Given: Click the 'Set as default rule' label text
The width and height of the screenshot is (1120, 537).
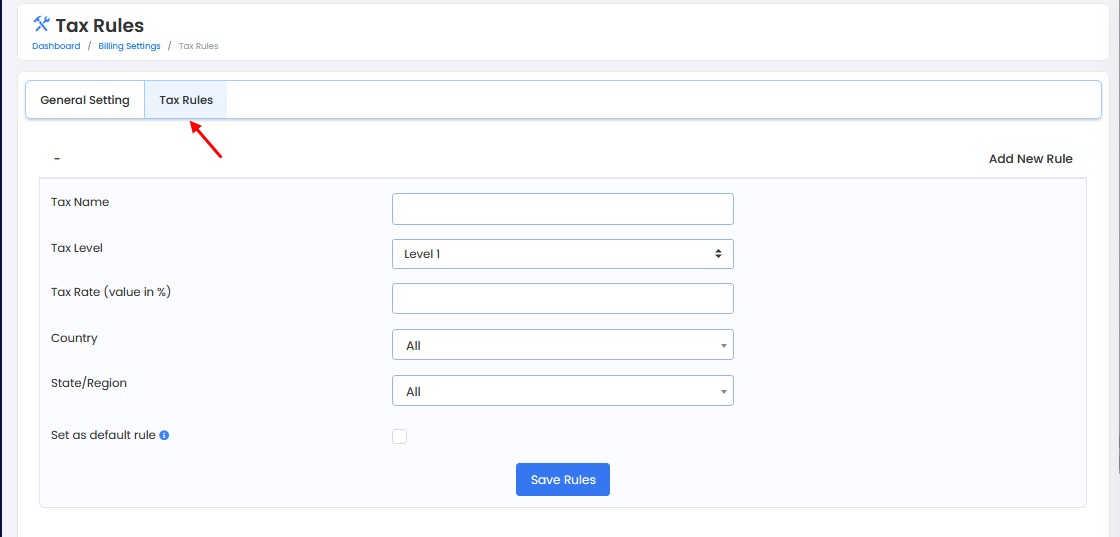Looking at the screenshot, I should pyautogui.click(x=103, y=436).
